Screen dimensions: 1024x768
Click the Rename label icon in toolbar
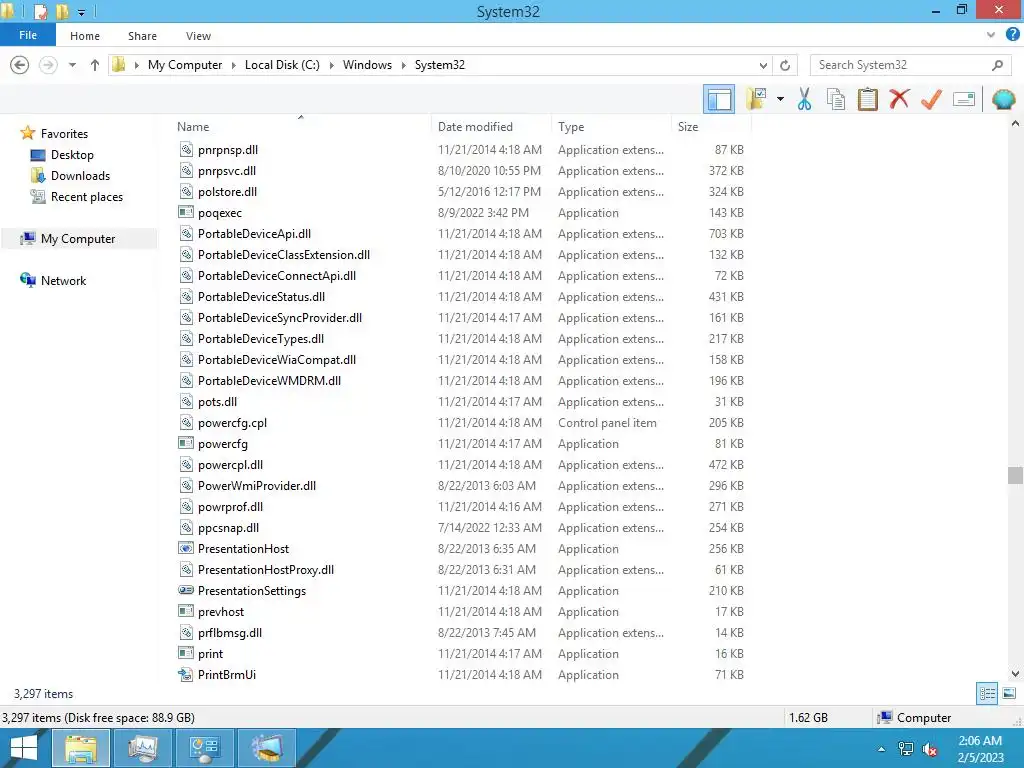964,99
